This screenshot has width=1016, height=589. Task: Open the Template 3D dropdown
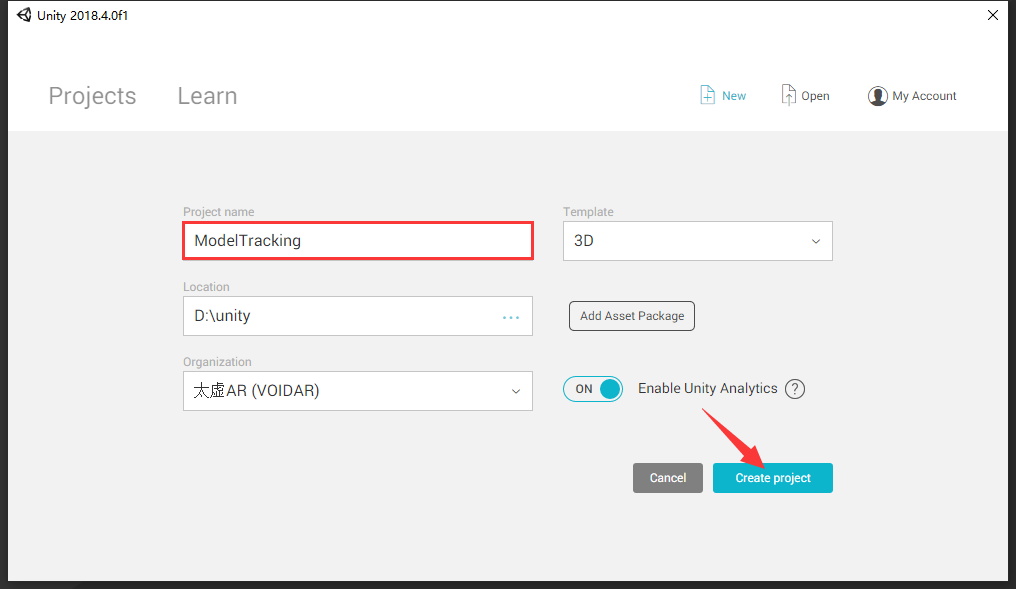point(697,241)
